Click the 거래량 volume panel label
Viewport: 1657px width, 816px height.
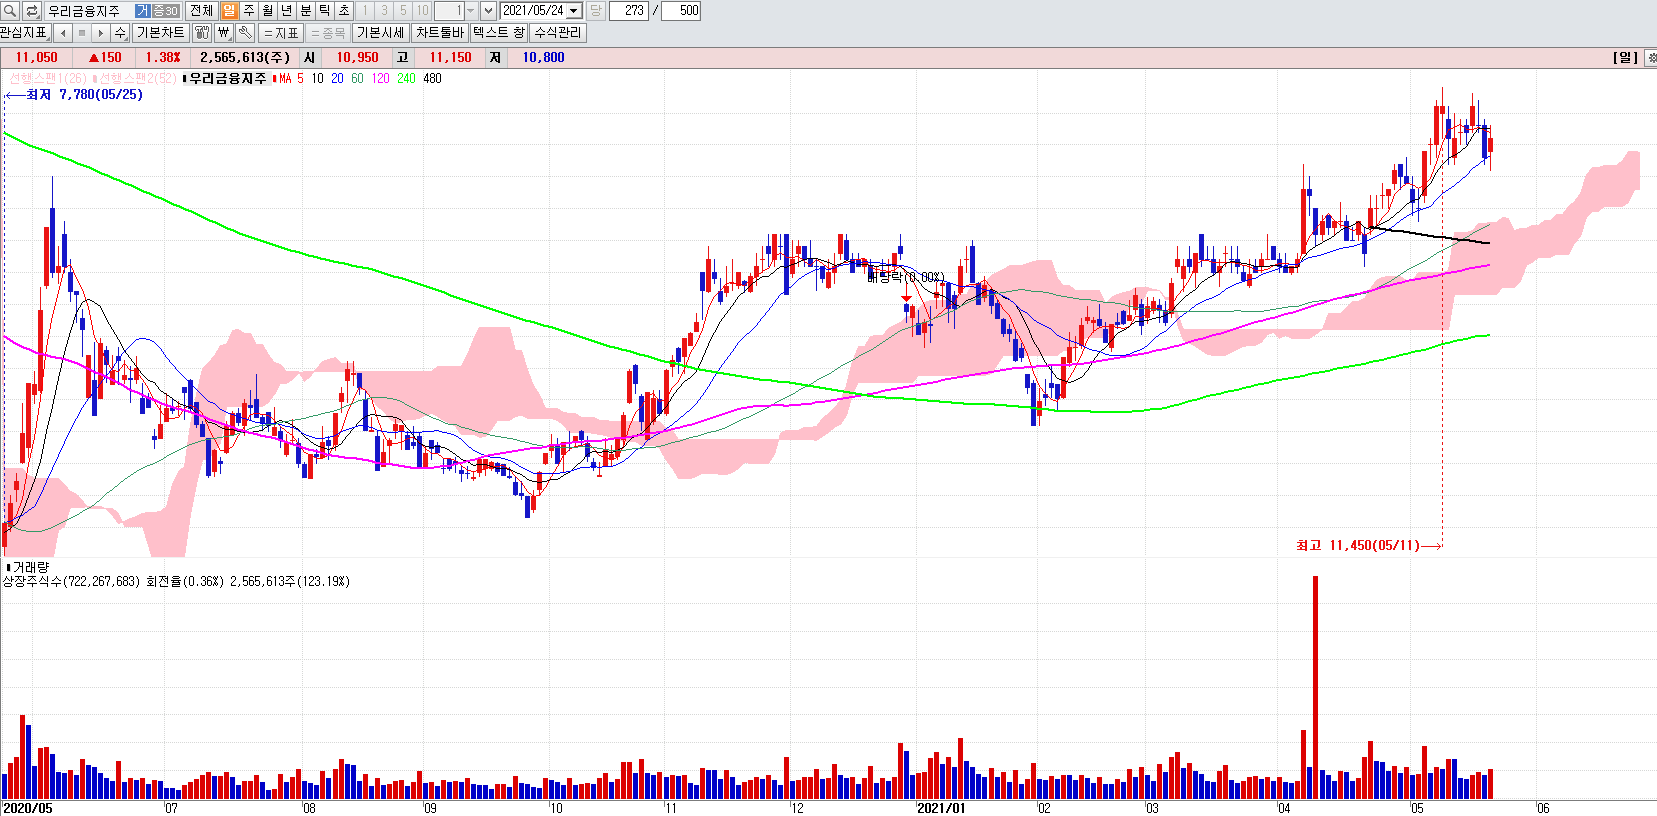pos(30,567)
